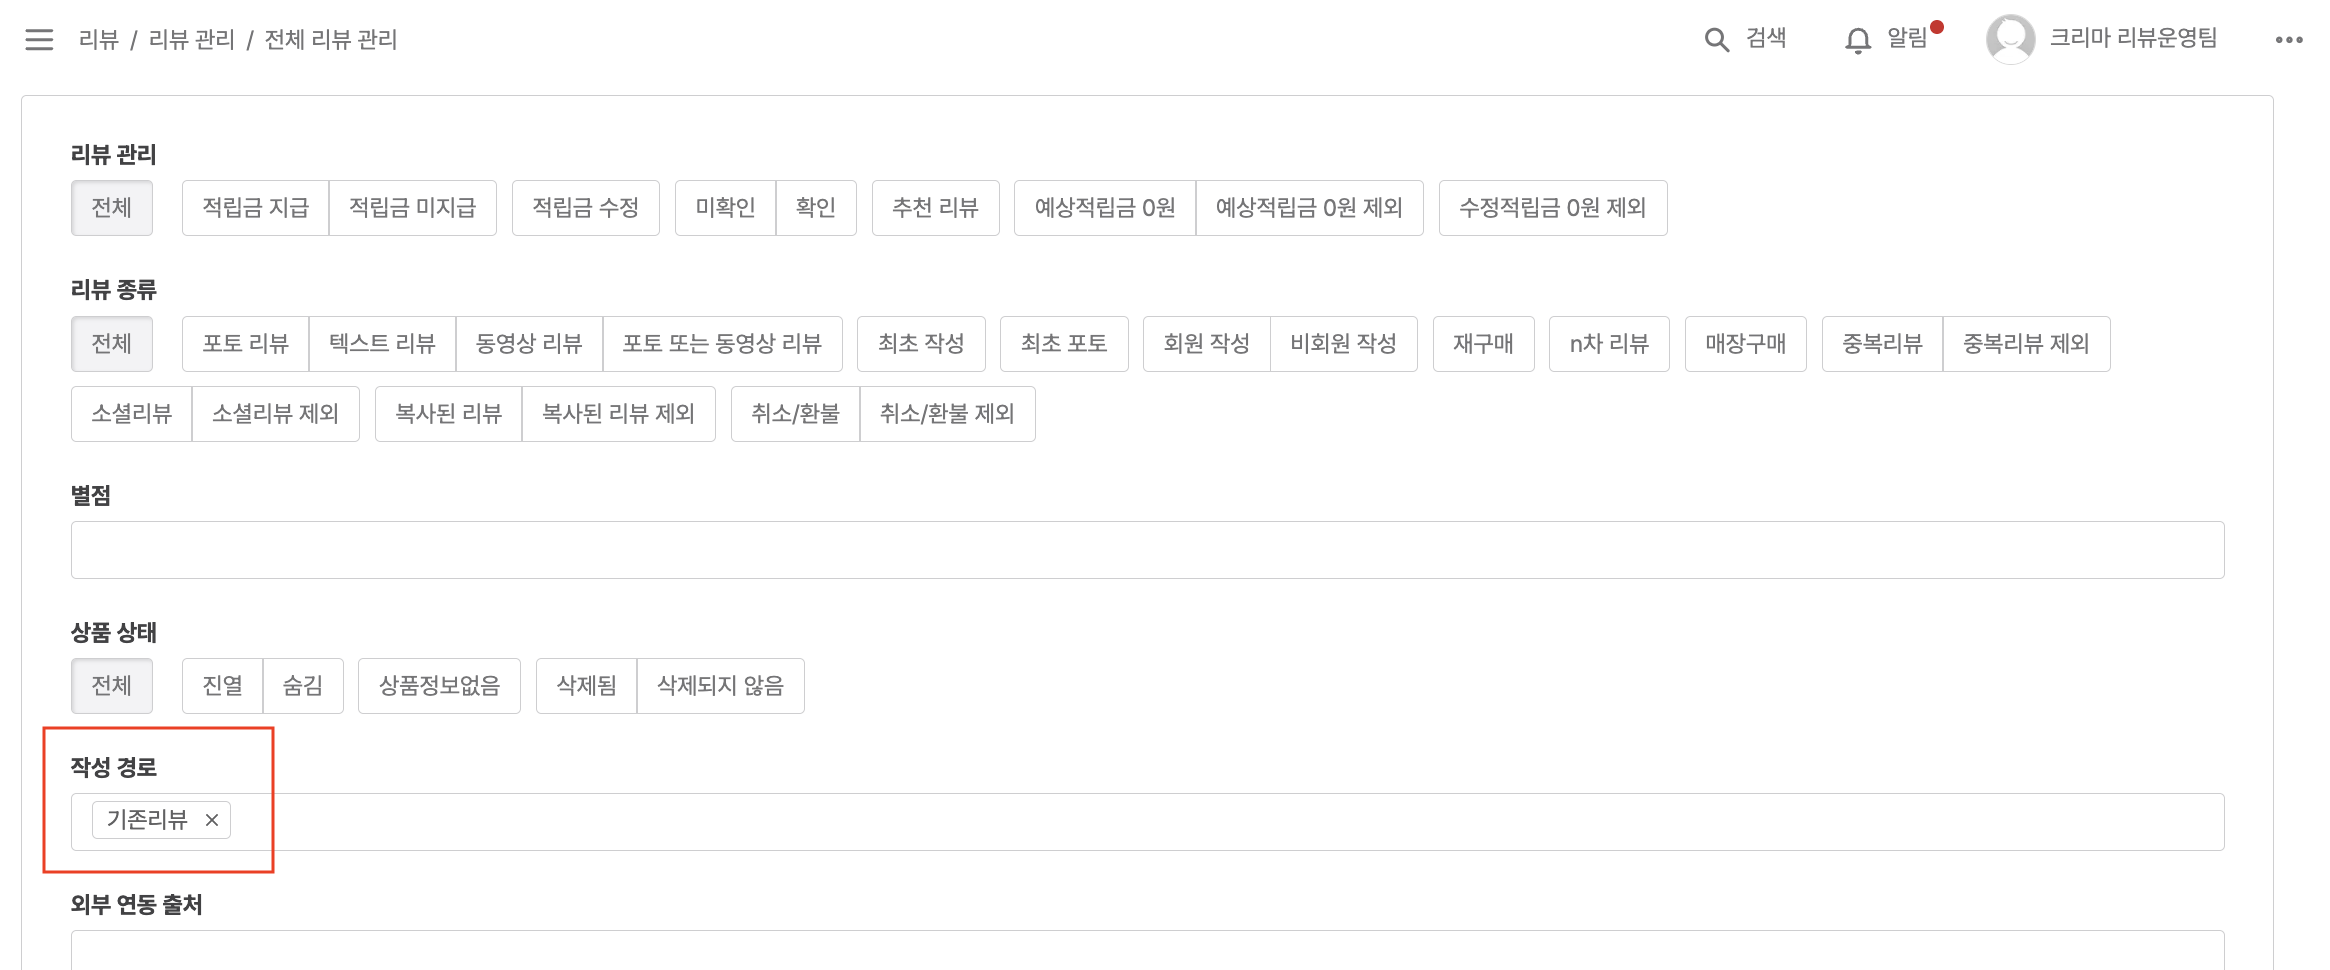2330x970 pixels.
Task: Click the search magnifier icon
Action: [1716, 40]
